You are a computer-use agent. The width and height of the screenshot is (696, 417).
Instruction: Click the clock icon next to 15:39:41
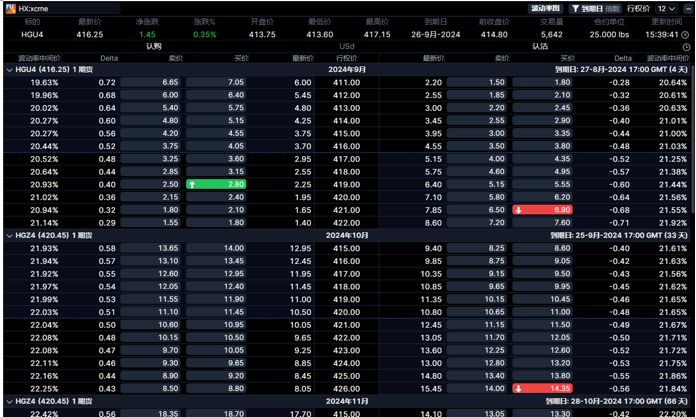point(687,34)
